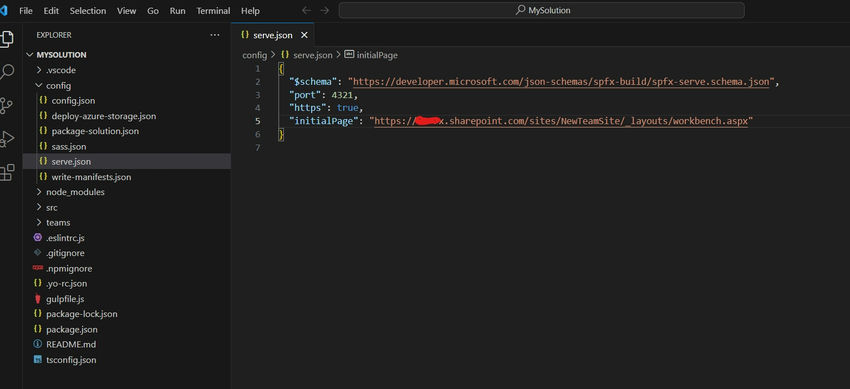
Task: Expand the node_modules folder
Action: [x=70, y=192]
